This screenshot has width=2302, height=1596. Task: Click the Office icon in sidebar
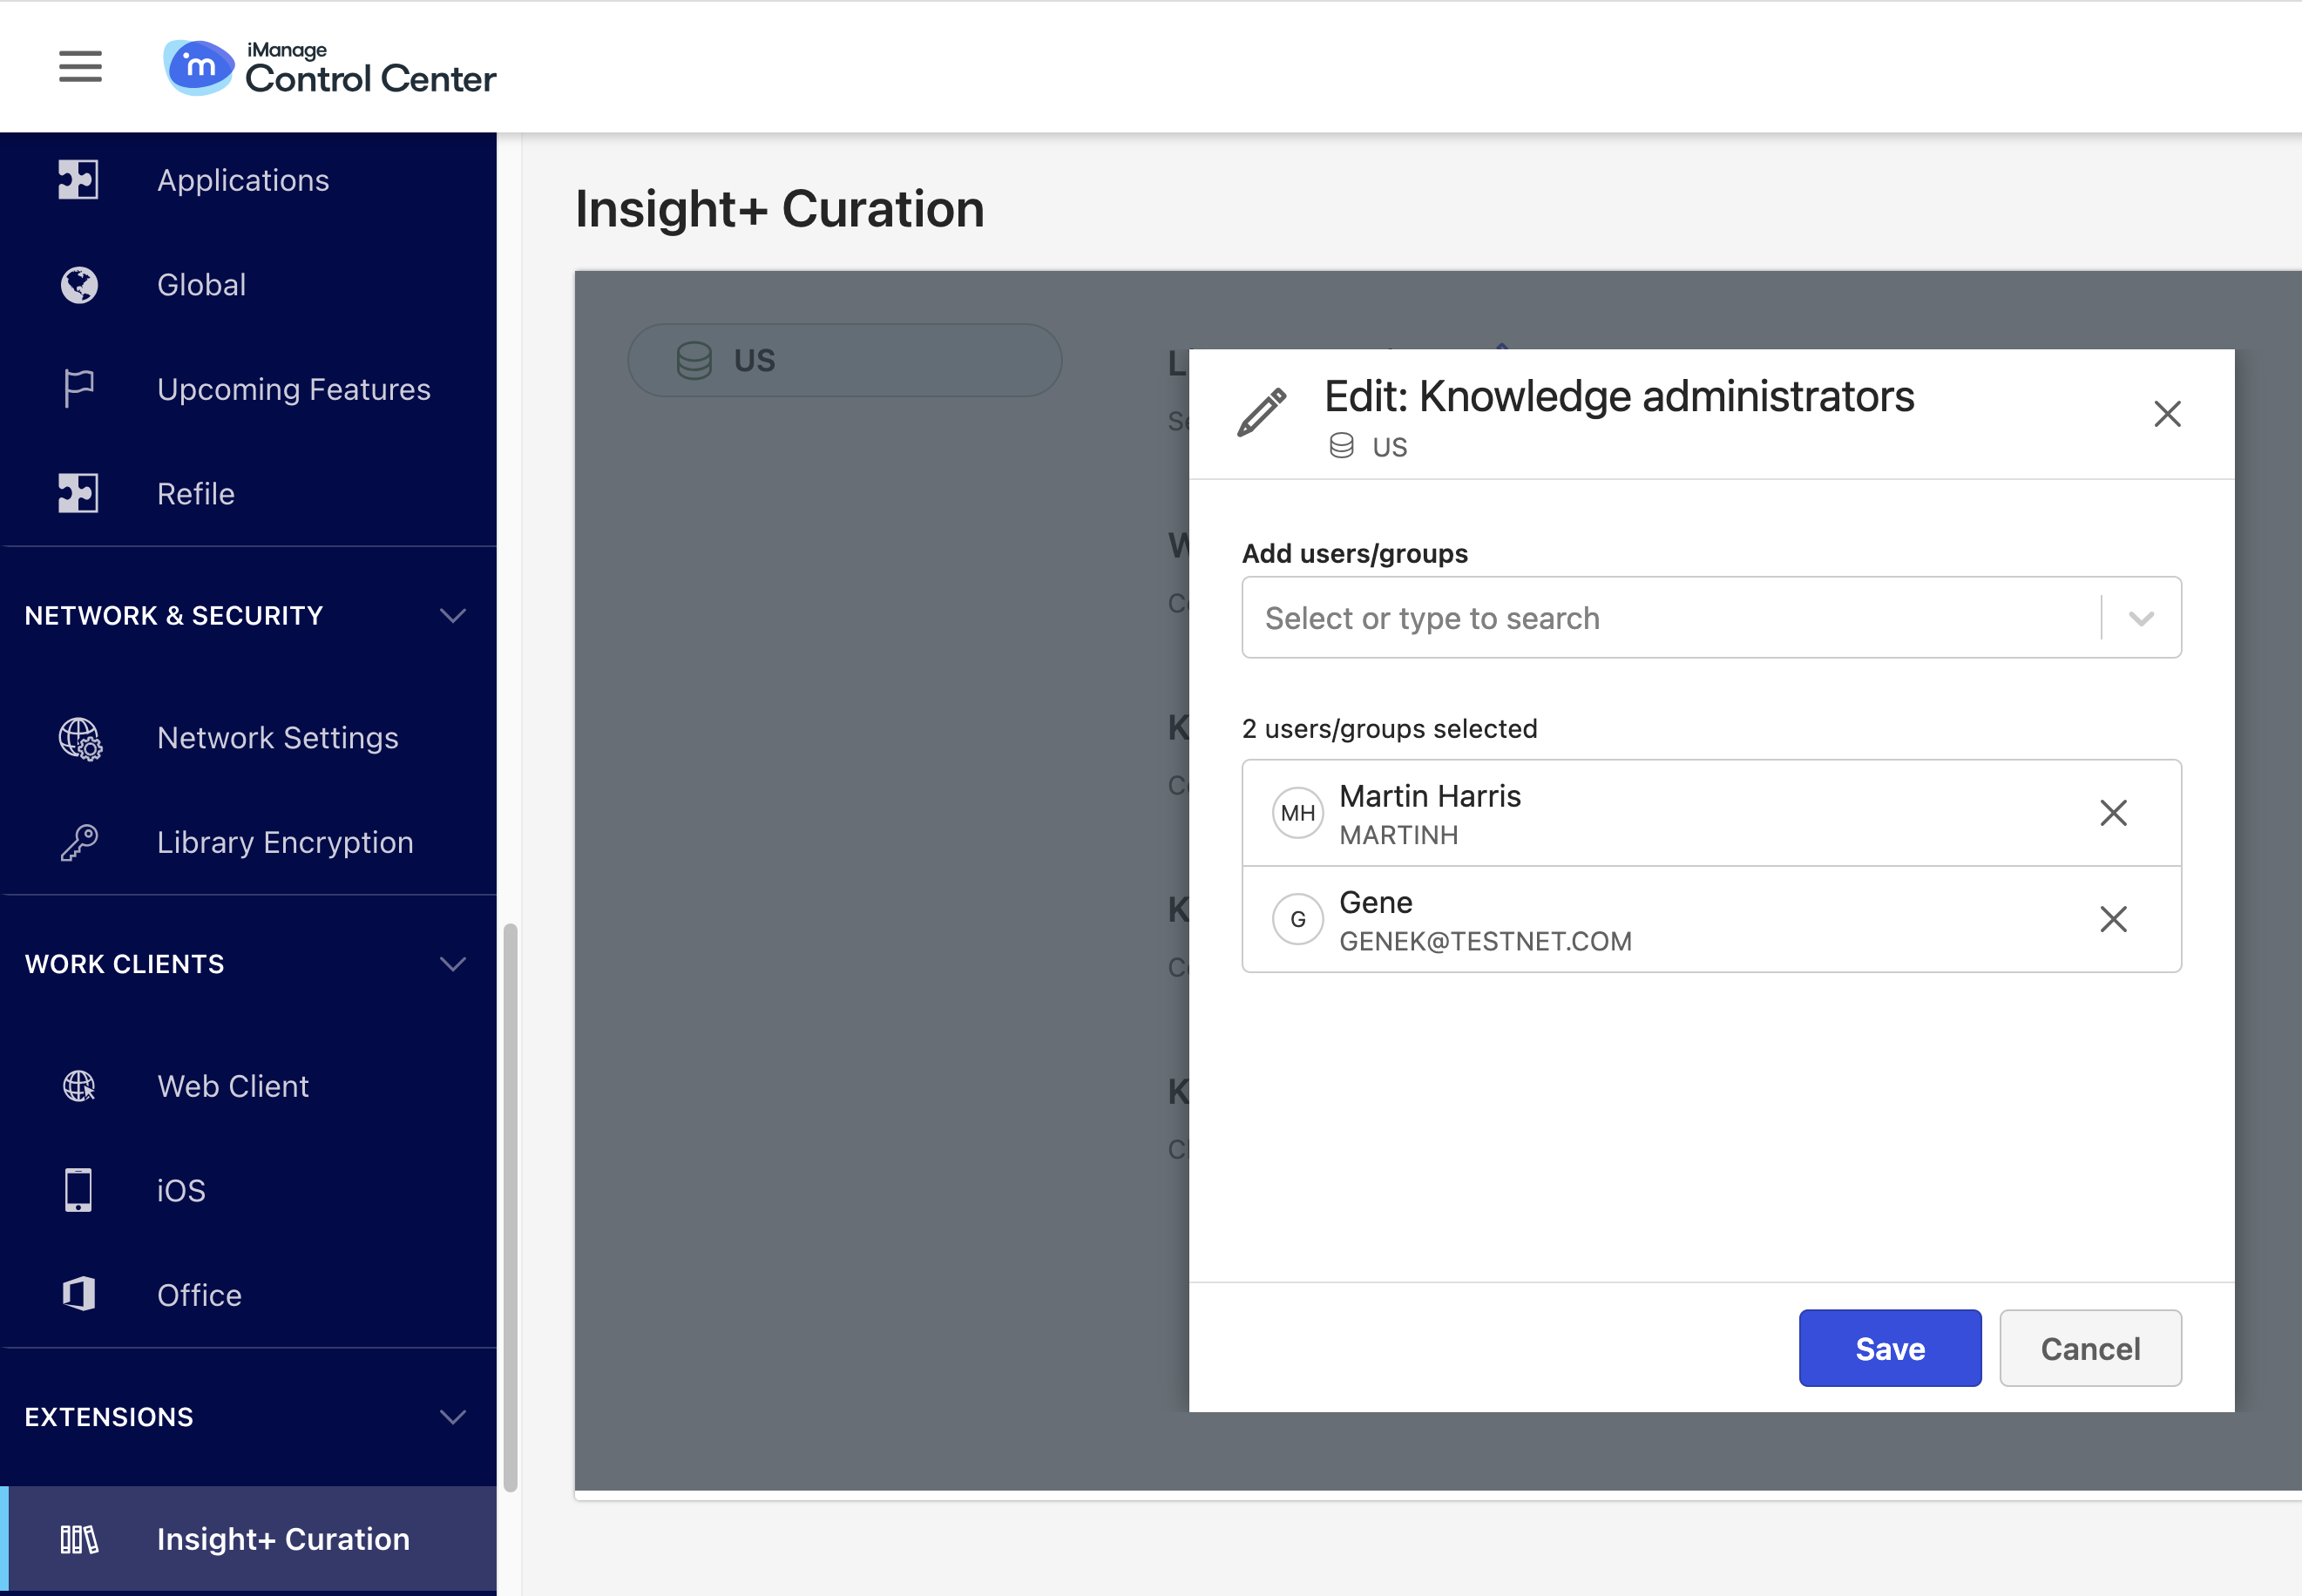[x=78, y=1295]
